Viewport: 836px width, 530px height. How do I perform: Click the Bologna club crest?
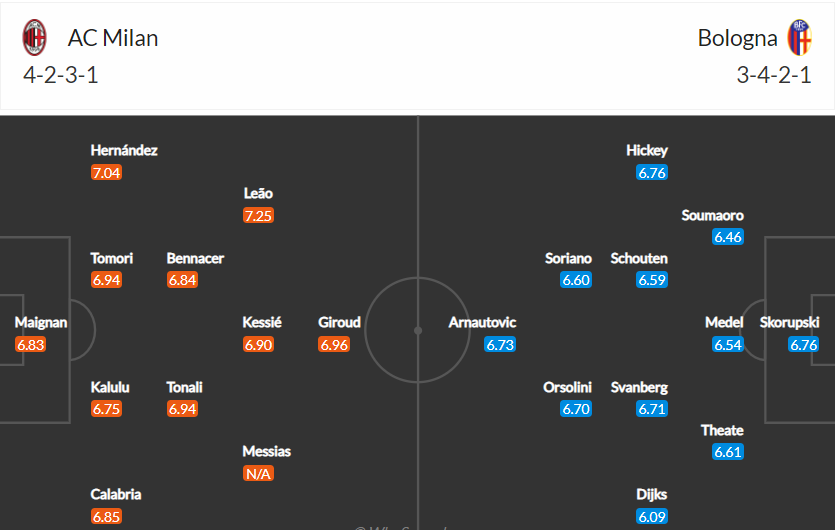click(799, 37)
